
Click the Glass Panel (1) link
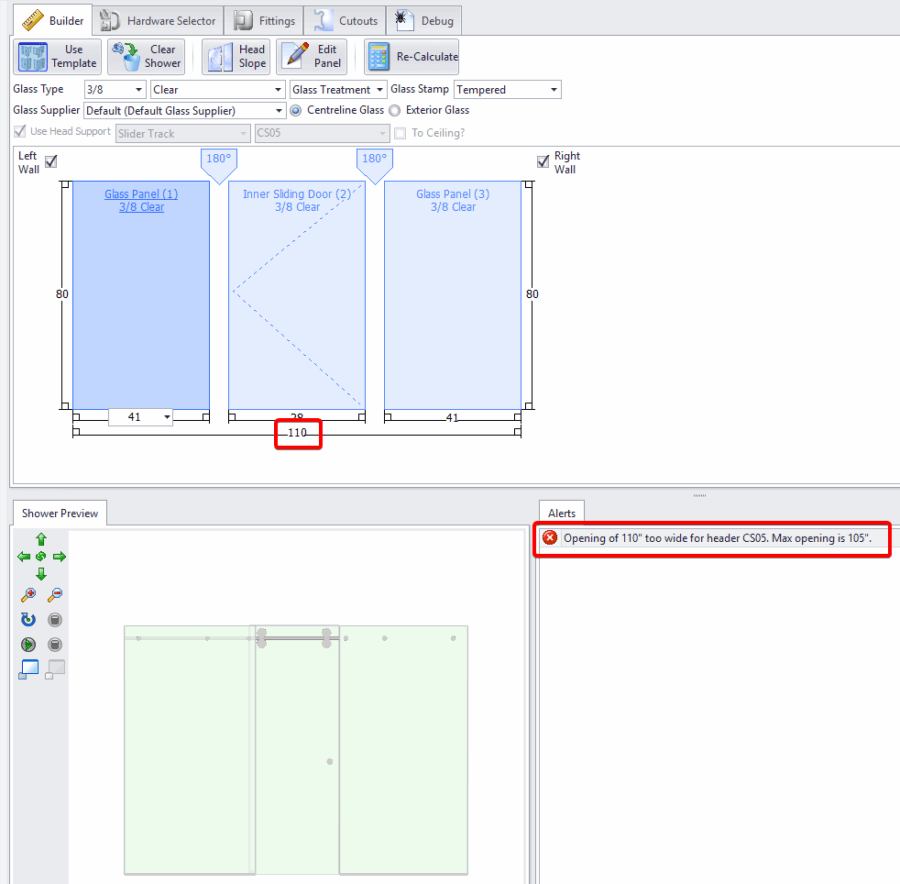(x=141, y=194)
